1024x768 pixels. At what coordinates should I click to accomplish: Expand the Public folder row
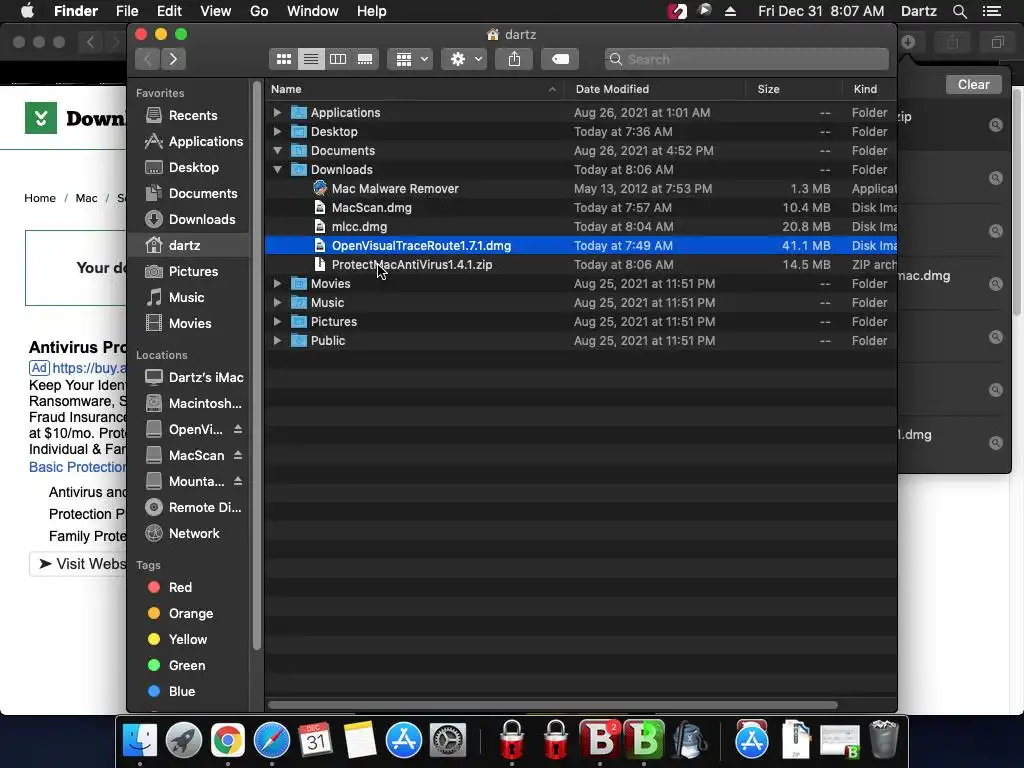[277, 340]
